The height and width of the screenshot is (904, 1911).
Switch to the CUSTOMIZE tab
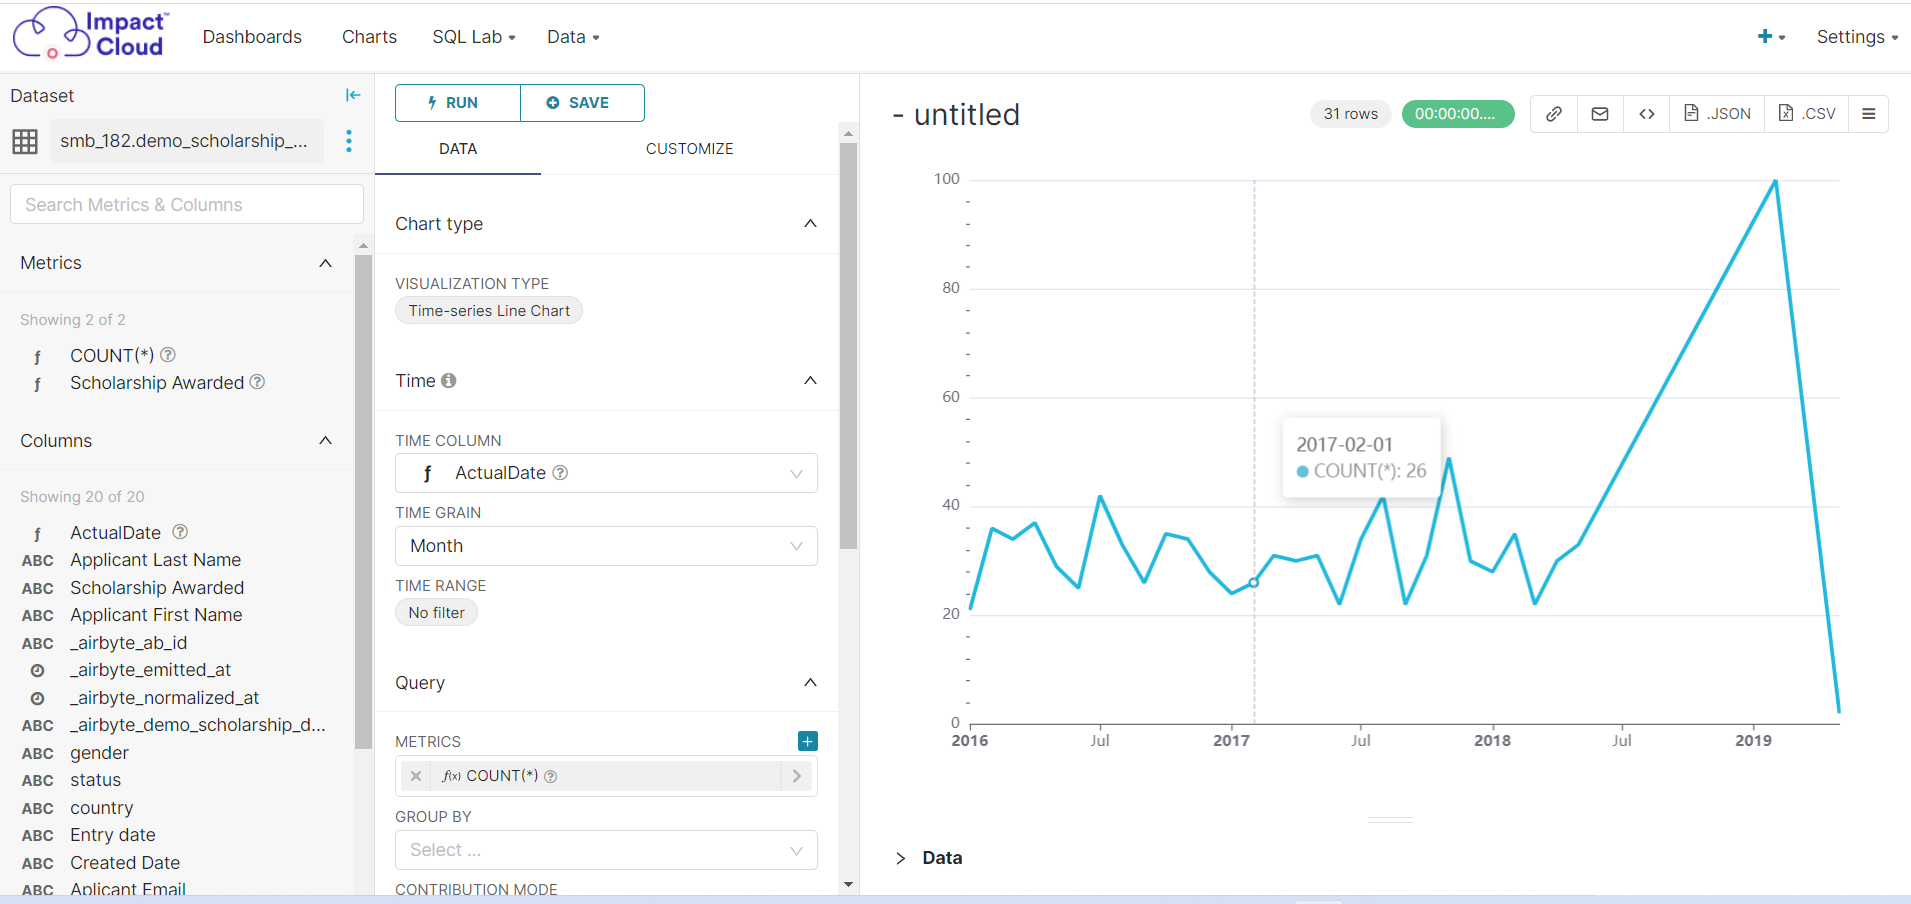point(689,148)
